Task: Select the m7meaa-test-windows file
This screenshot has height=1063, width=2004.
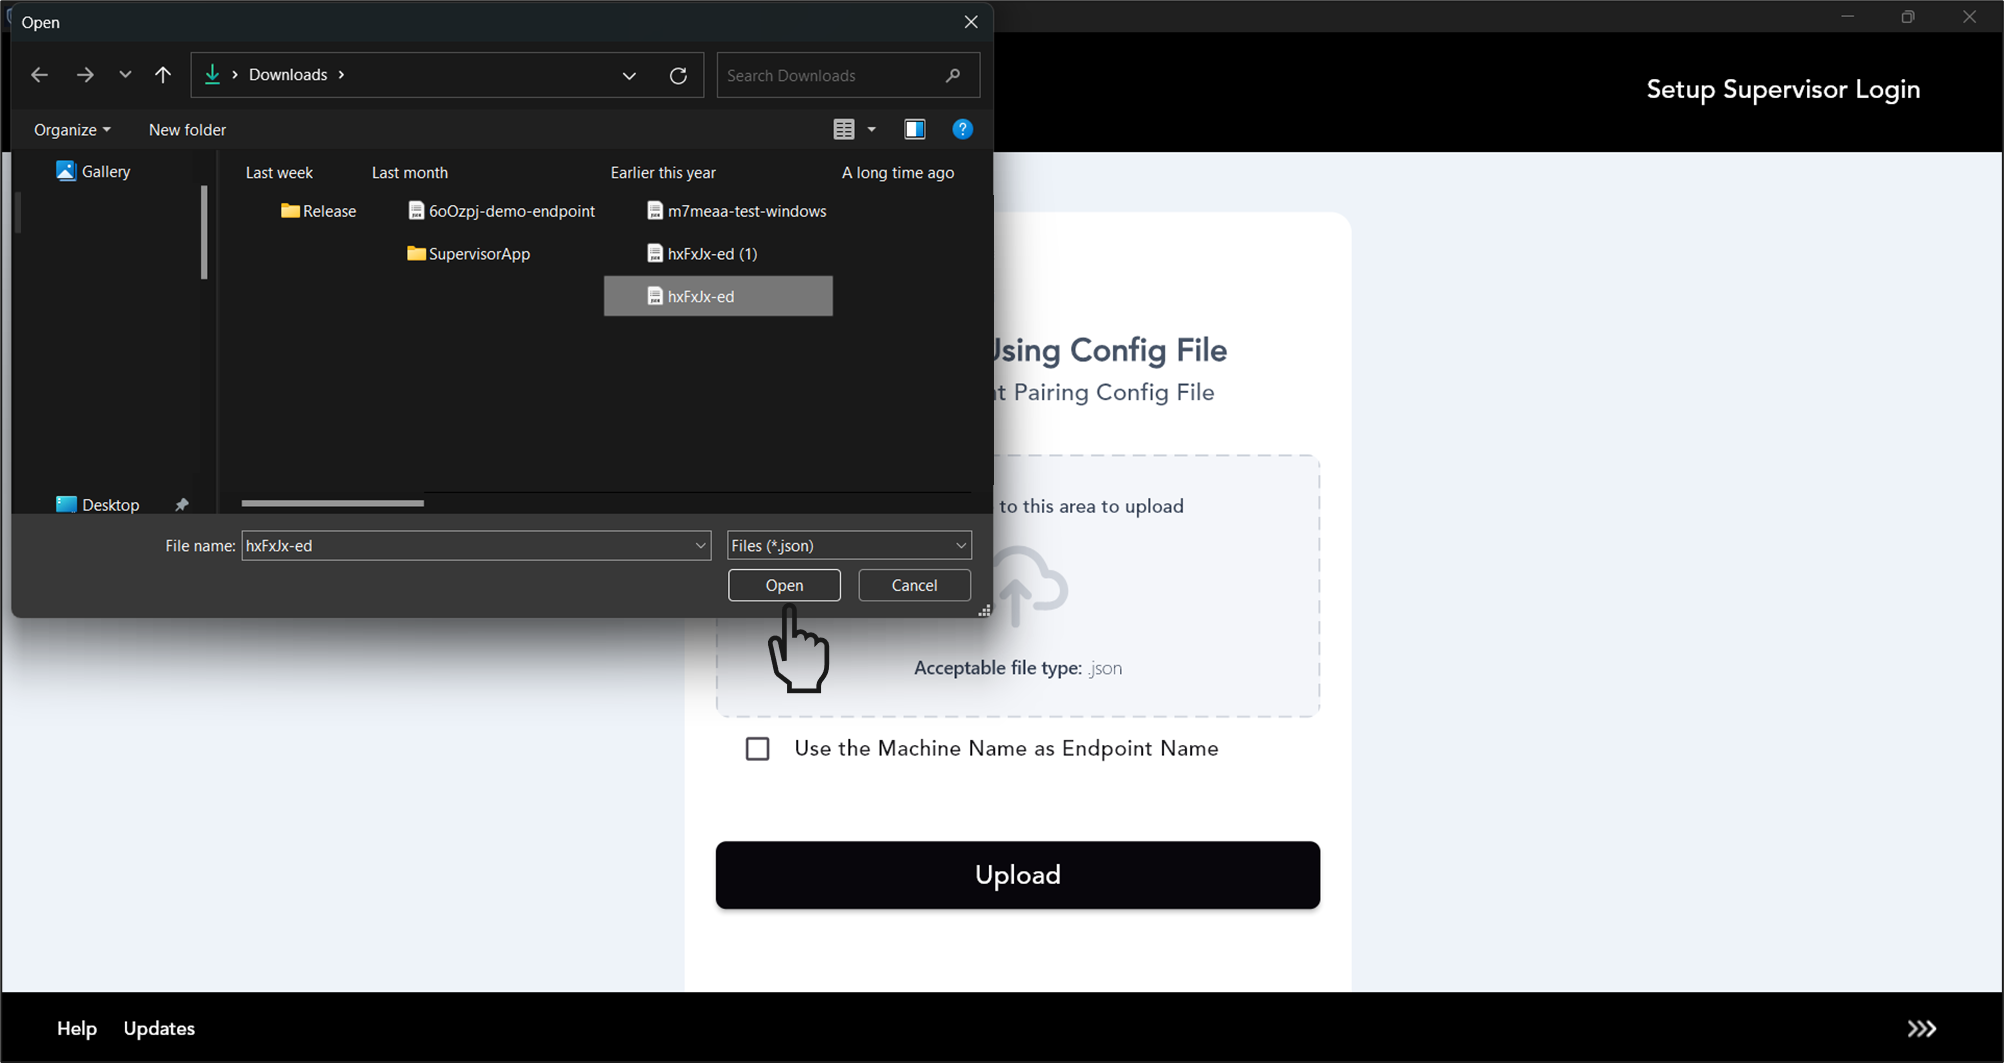Action: click(737, 211)
